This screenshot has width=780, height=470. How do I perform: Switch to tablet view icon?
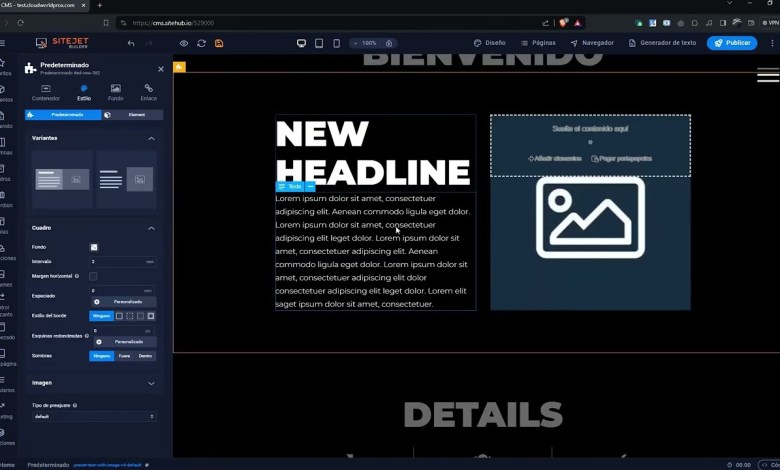pyautogui.click(x=319, y=43)
